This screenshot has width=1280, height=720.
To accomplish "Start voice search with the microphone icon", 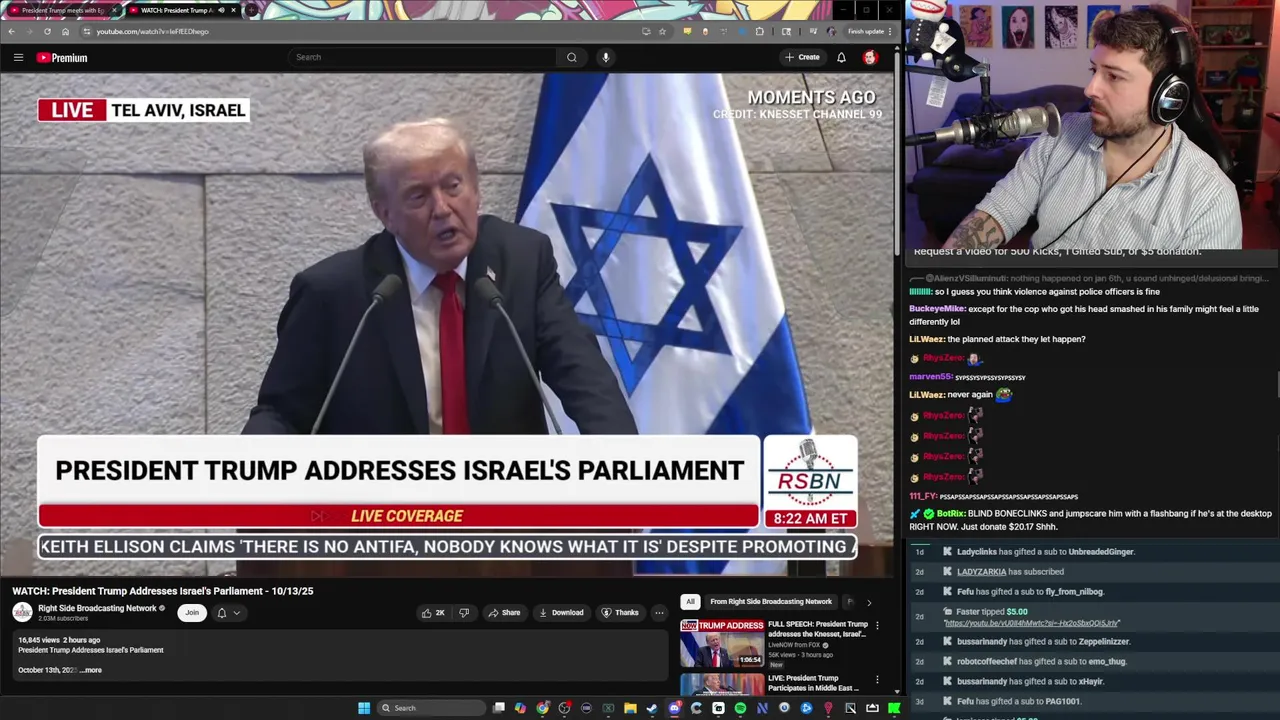I will (605, 57).
